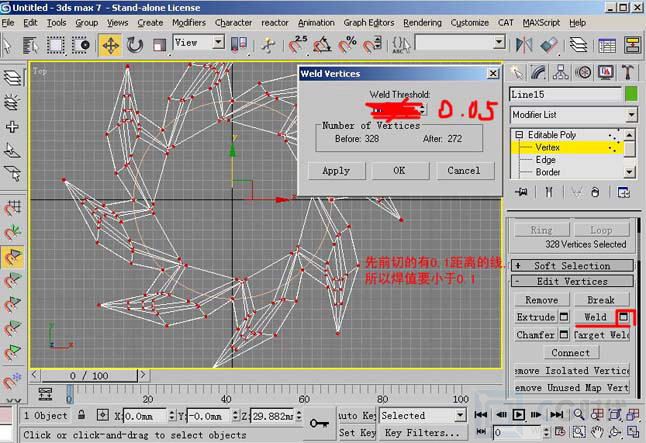
Task: Click the Select Object arrow tool
Action: click(x=7, y=45)
